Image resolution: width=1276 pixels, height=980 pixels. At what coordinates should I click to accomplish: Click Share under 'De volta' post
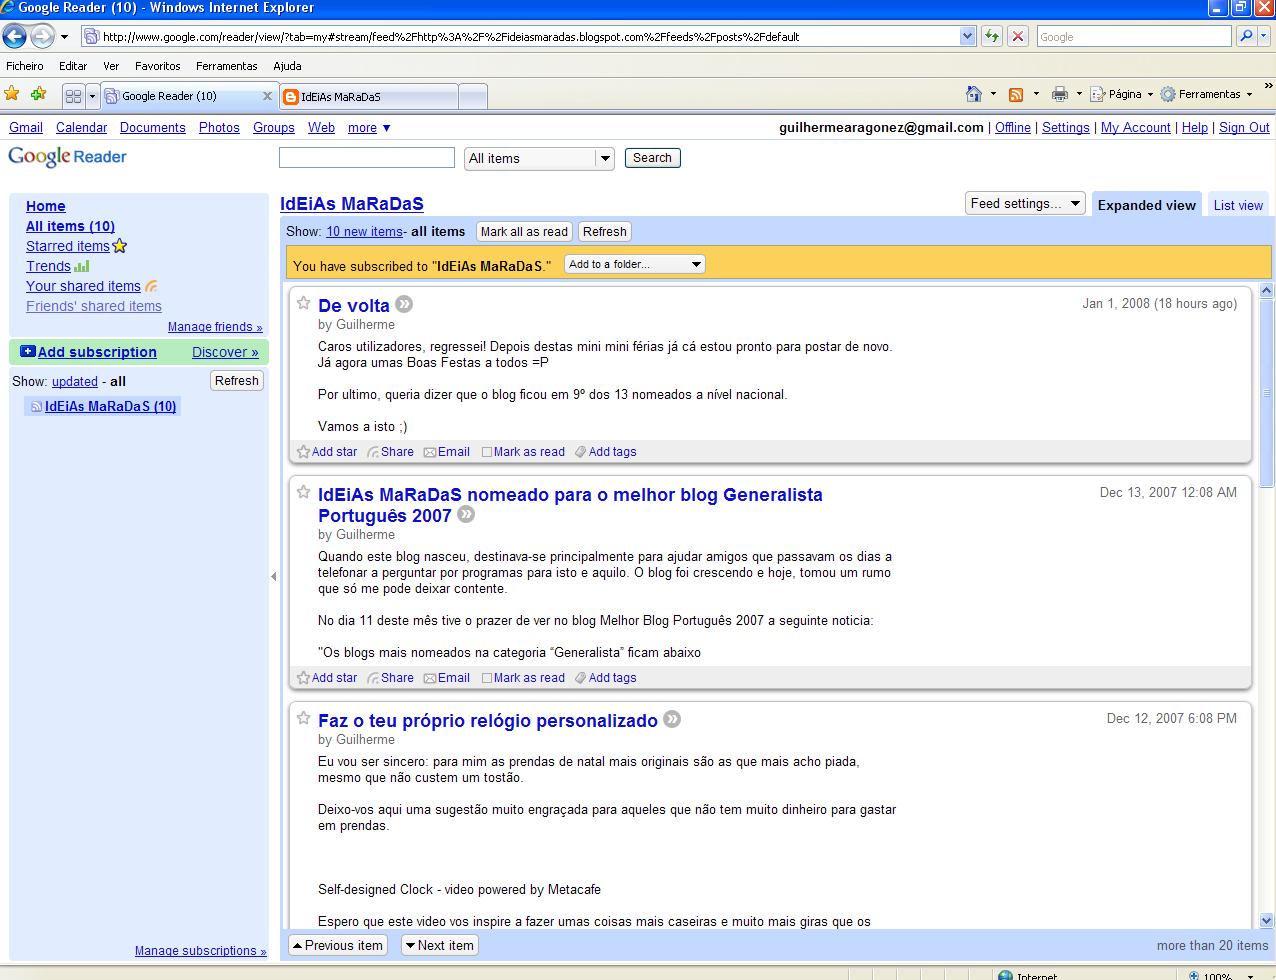pyautogui.click(x=390, y=452)
